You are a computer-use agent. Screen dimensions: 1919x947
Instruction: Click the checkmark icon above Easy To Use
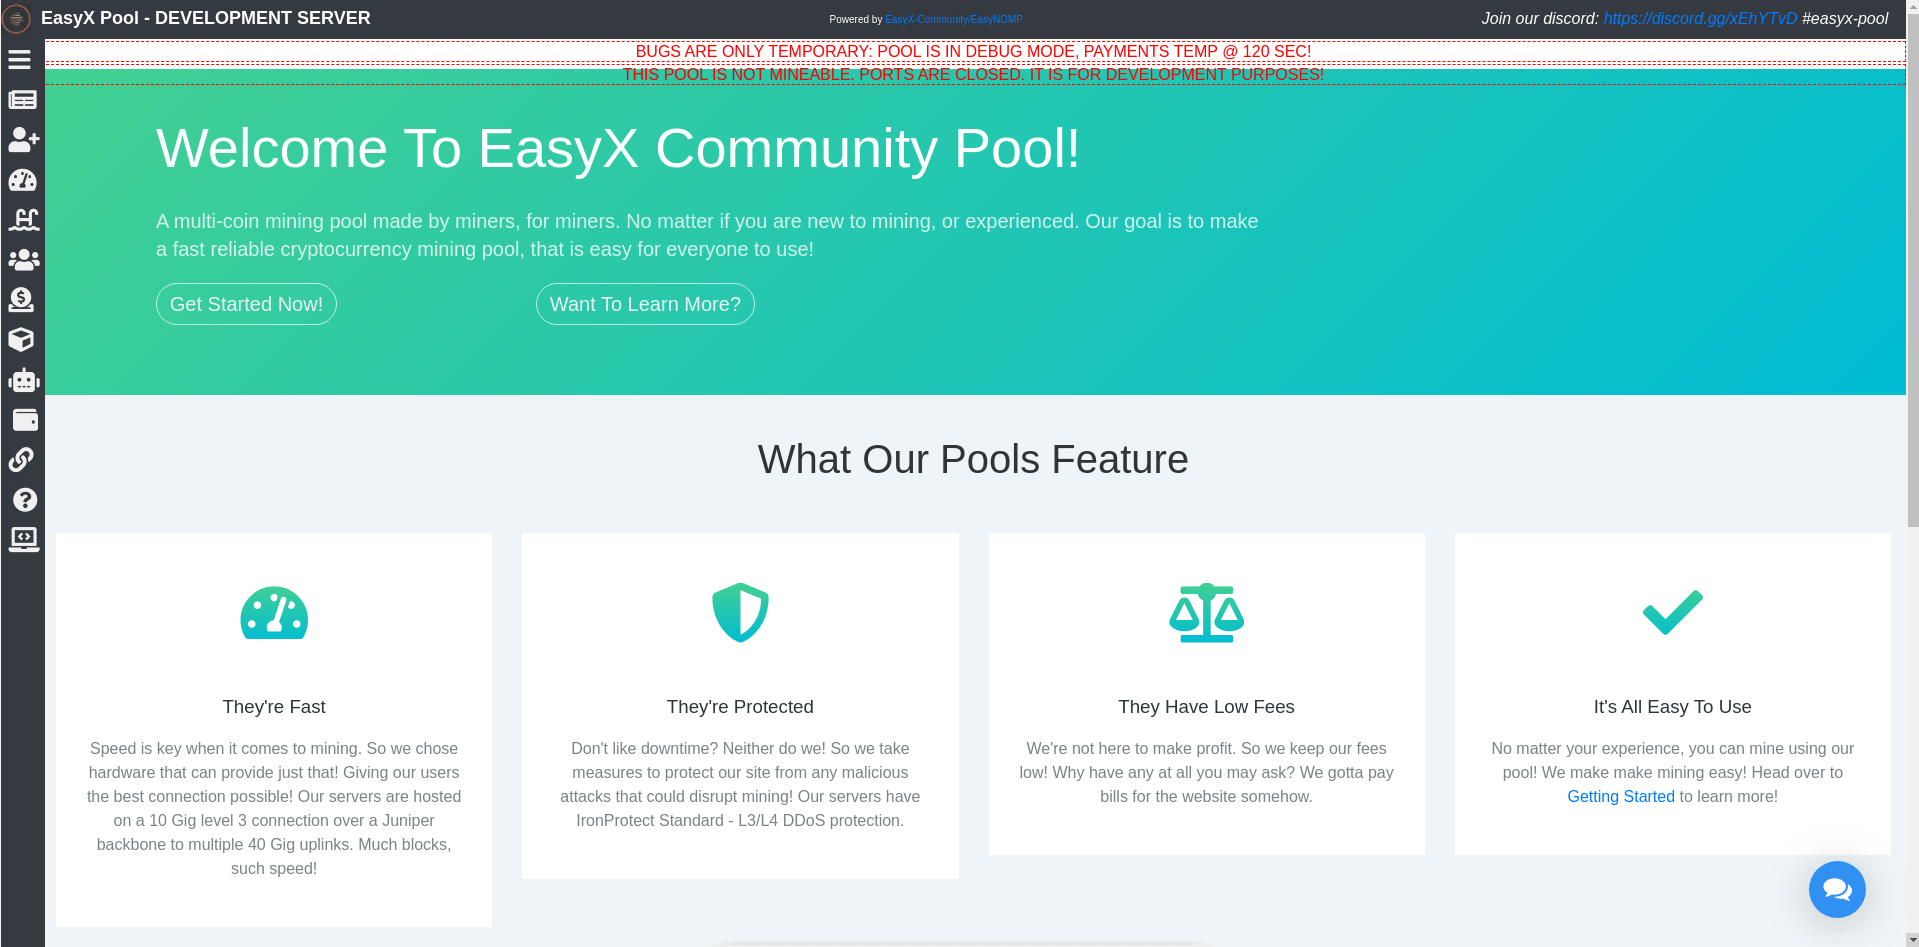(1673, 612)
